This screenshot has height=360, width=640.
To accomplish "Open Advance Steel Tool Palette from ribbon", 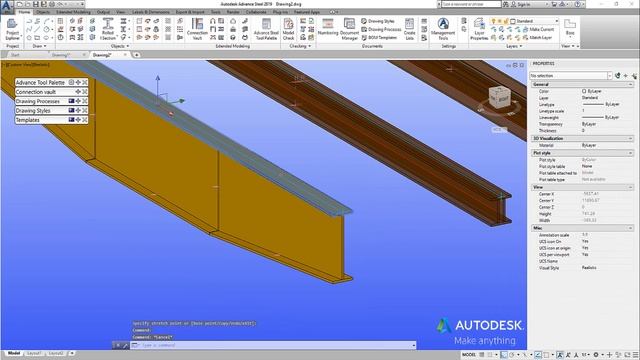I will point(266,29).
